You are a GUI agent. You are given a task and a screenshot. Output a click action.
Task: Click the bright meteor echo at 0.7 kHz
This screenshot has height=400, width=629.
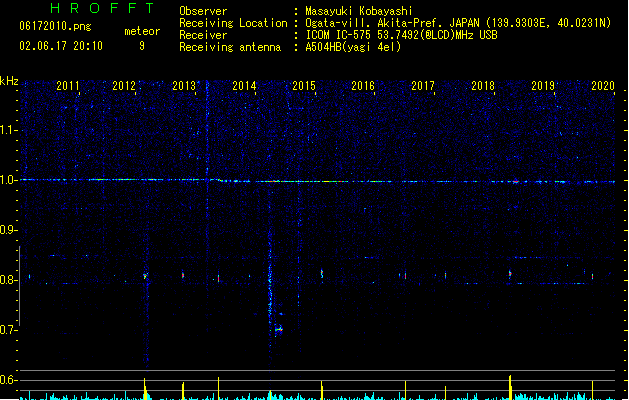[279, 329]
